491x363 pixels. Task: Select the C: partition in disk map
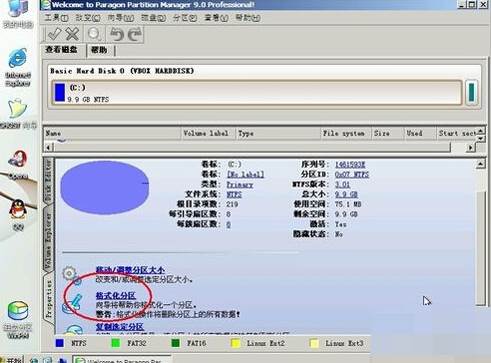tap(257, 93)
